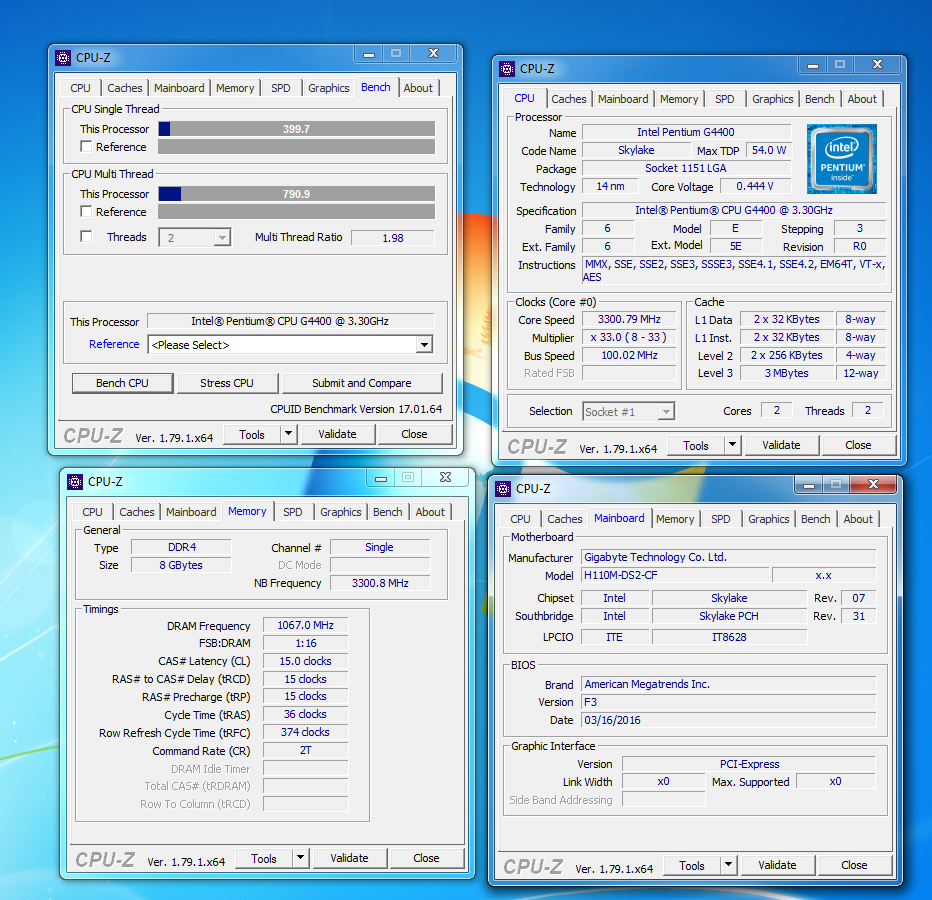Click the Core Speed value 3300.79 MHz
This screenshot has height=900, width=932.
[x=629, y=319]
